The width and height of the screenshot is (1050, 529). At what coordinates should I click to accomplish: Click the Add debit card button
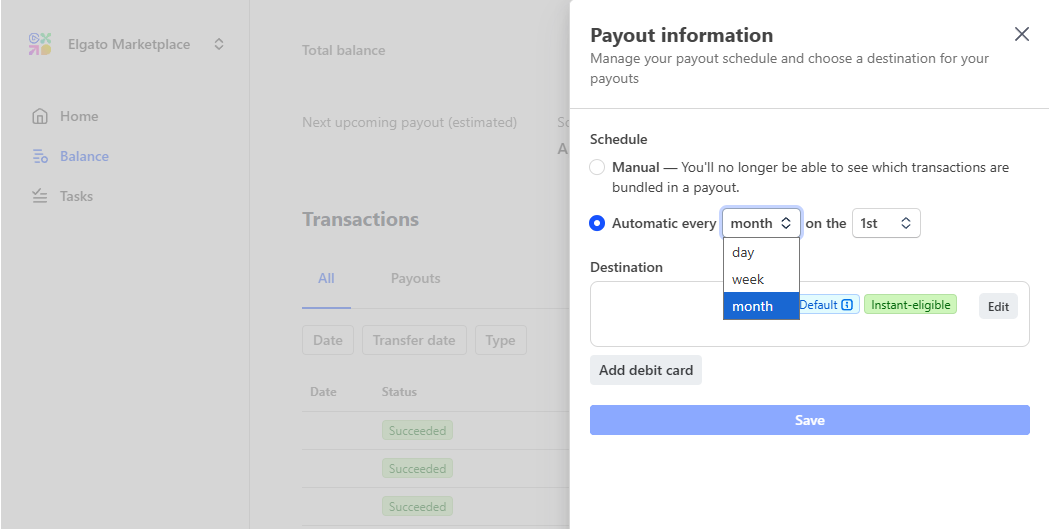pyautogui.click(x=645, y=370)
